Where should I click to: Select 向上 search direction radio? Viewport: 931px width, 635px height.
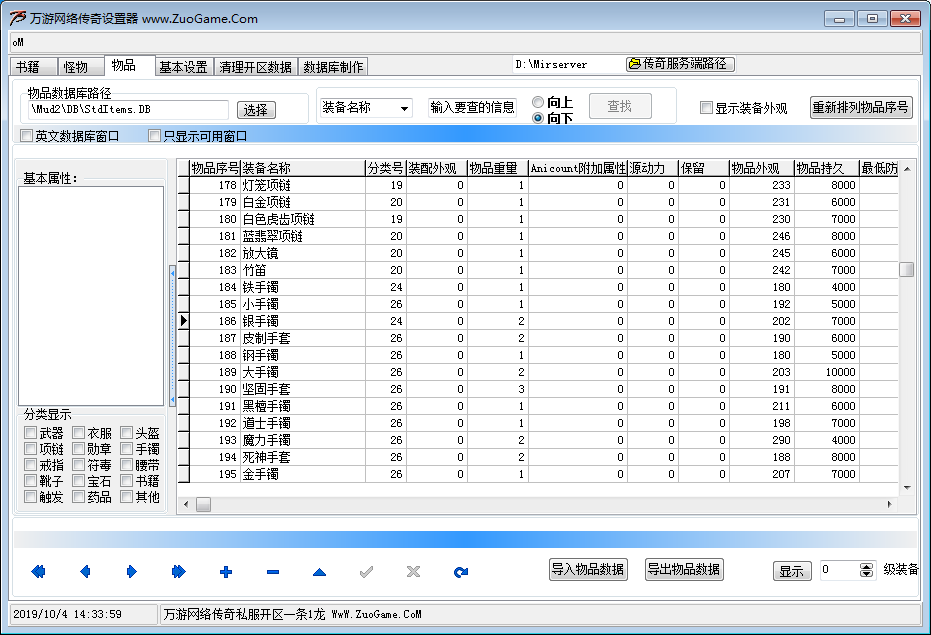(538, 102)
